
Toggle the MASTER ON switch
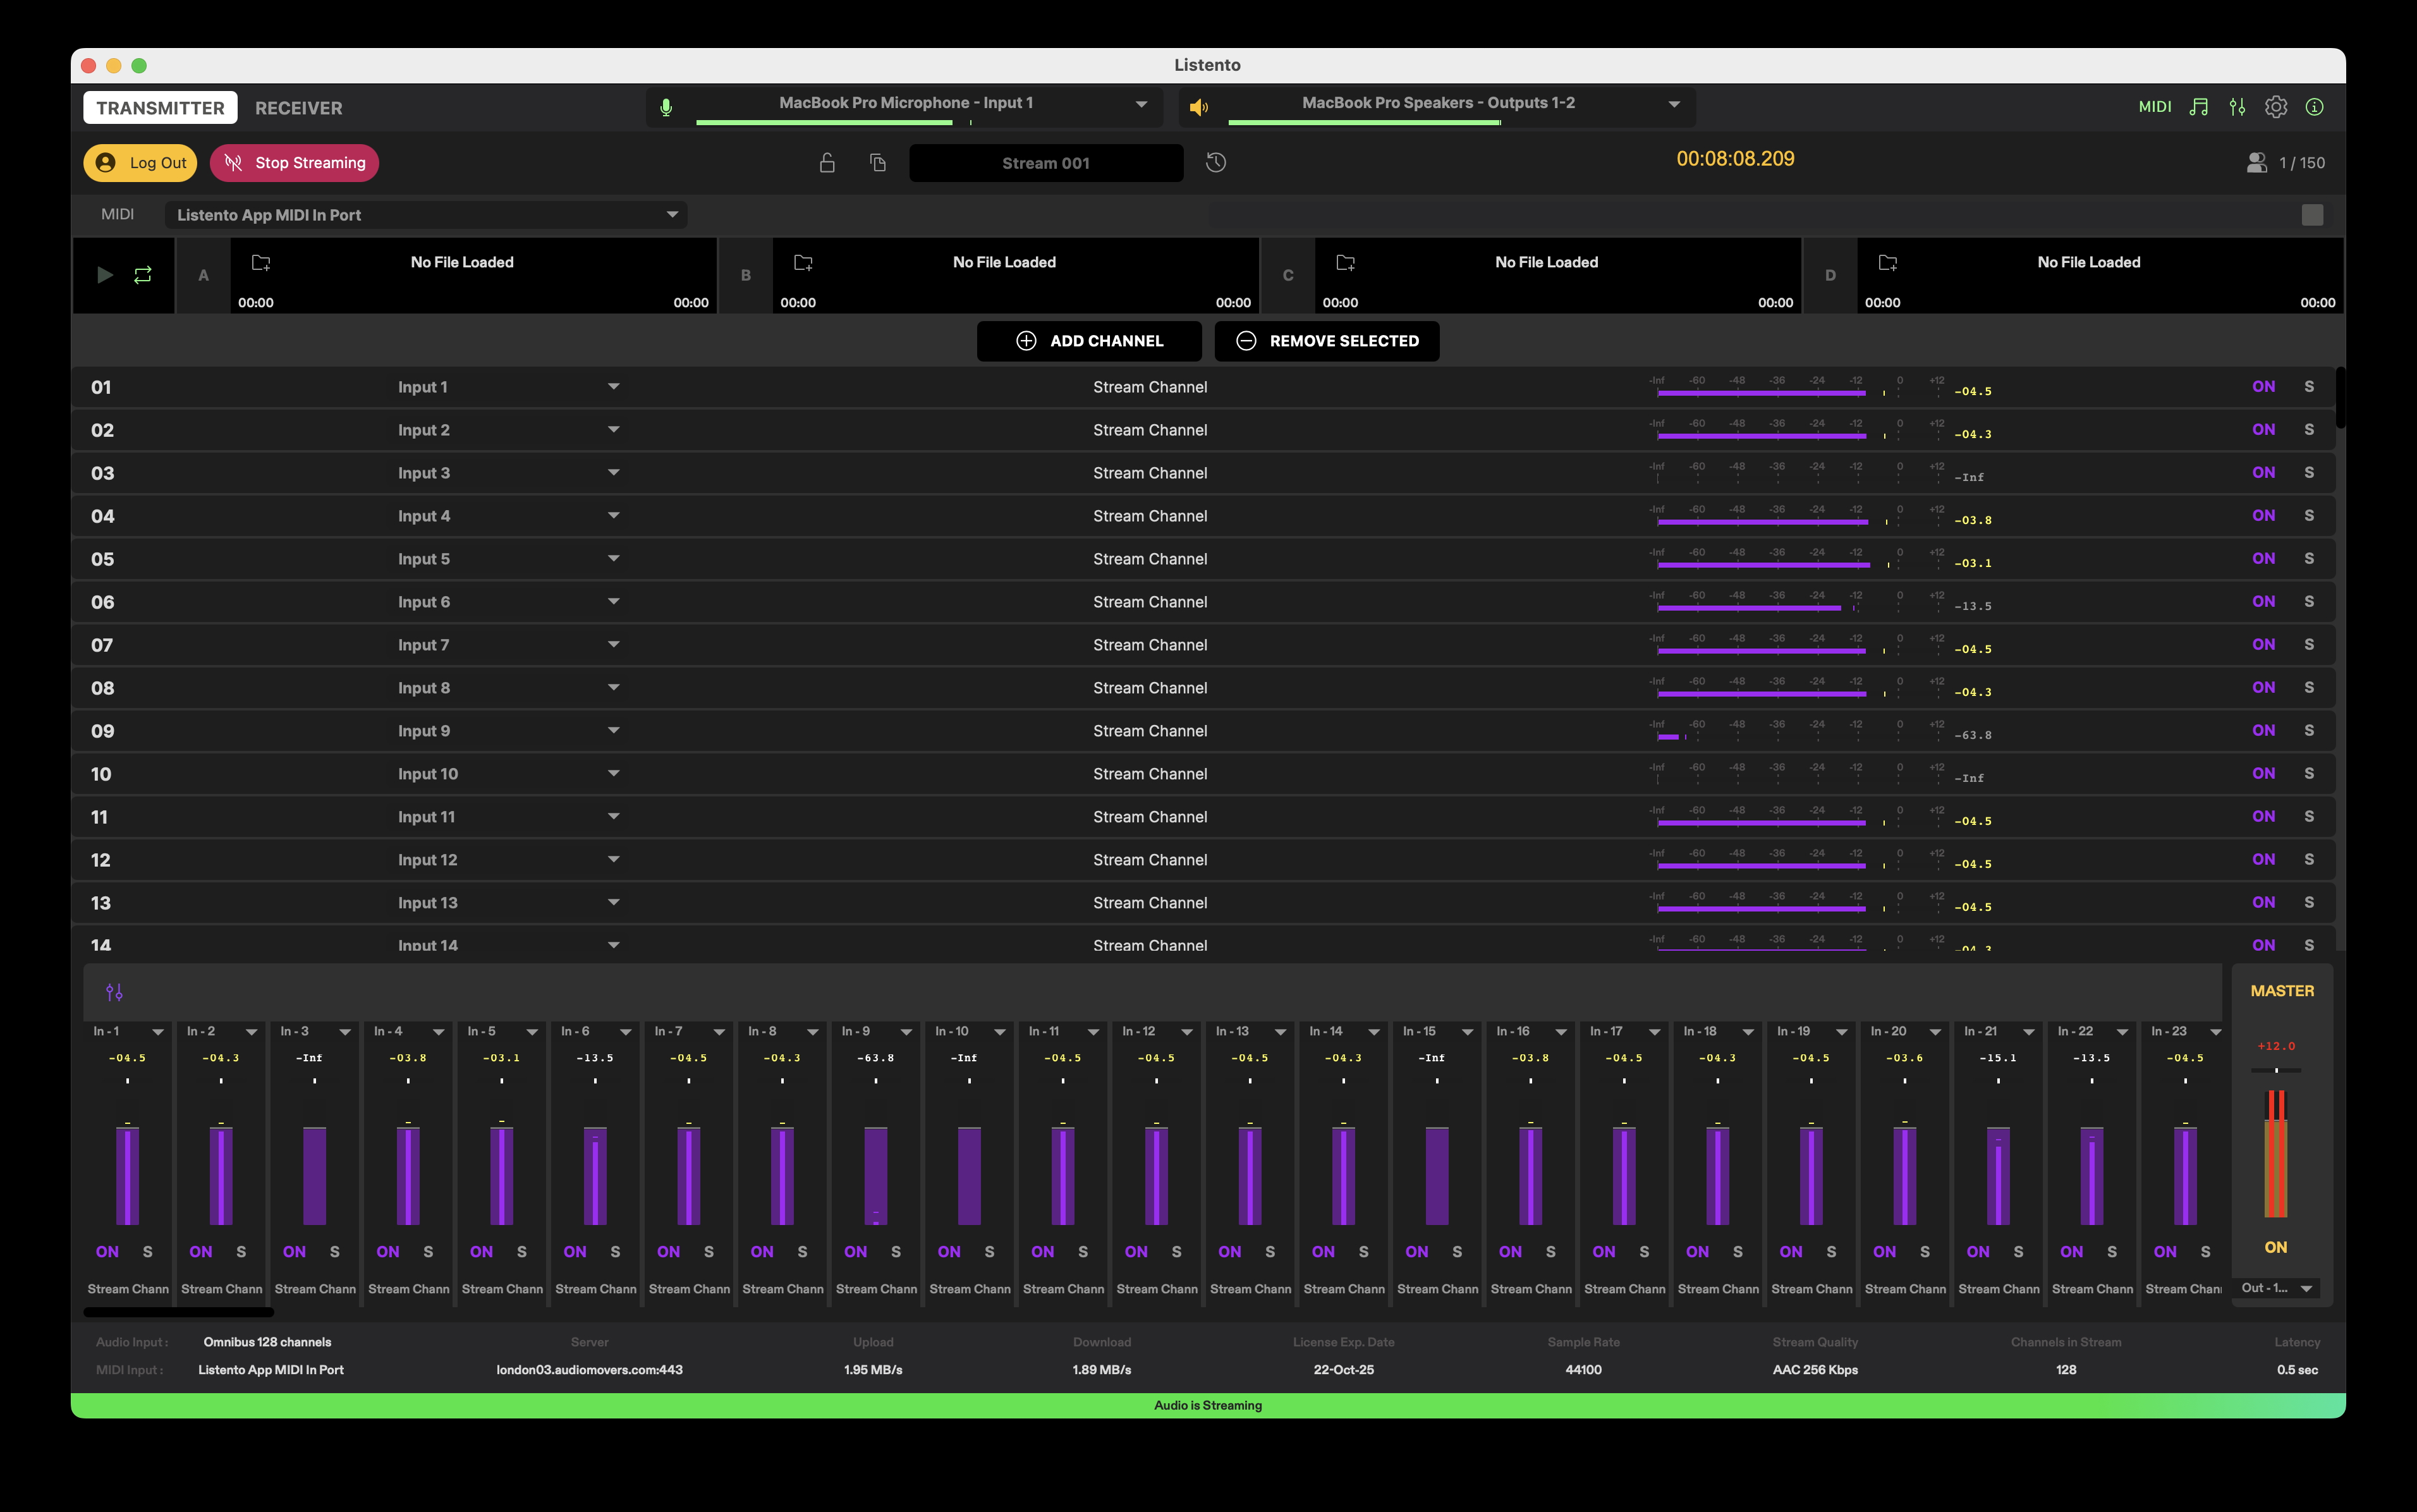point(2275,1247)
